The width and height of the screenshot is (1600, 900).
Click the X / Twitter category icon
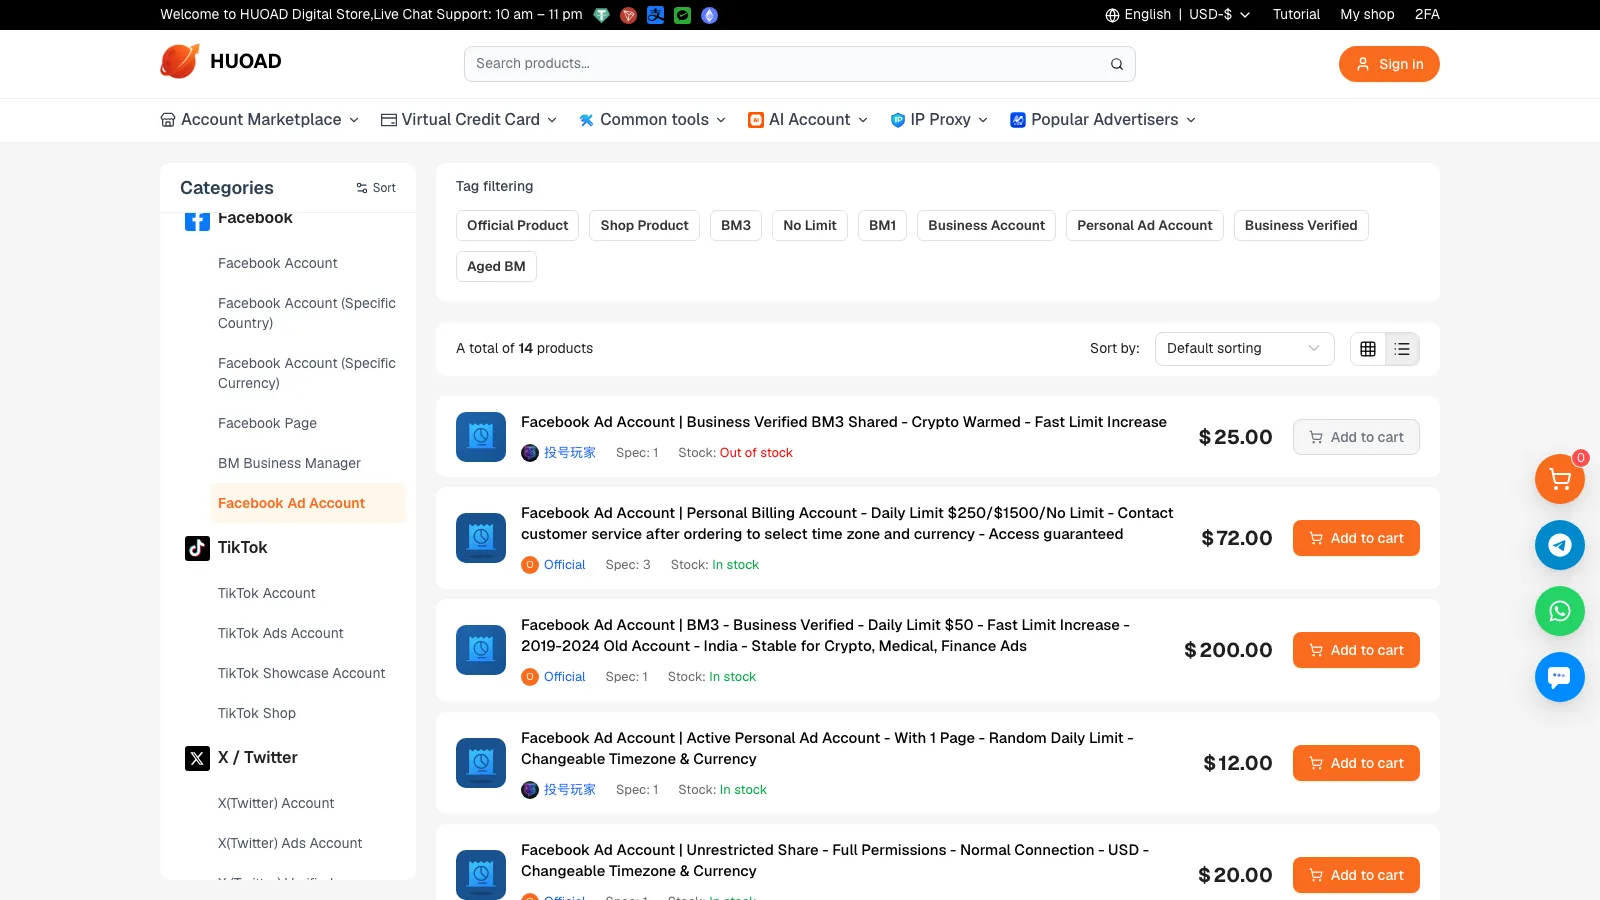(197, 758)
